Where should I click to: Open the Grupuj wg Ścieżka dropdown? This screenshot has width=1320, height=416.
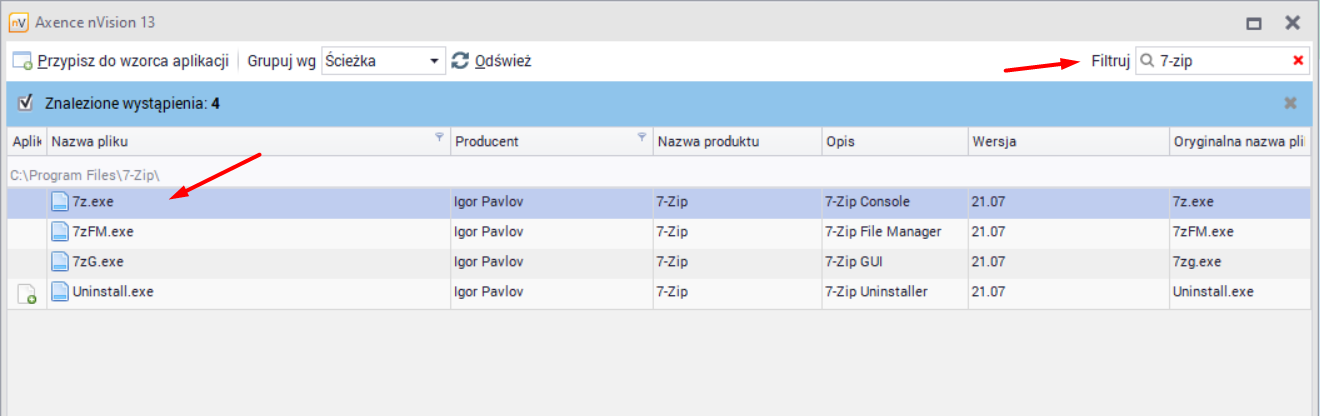click(x=434, y=61)
